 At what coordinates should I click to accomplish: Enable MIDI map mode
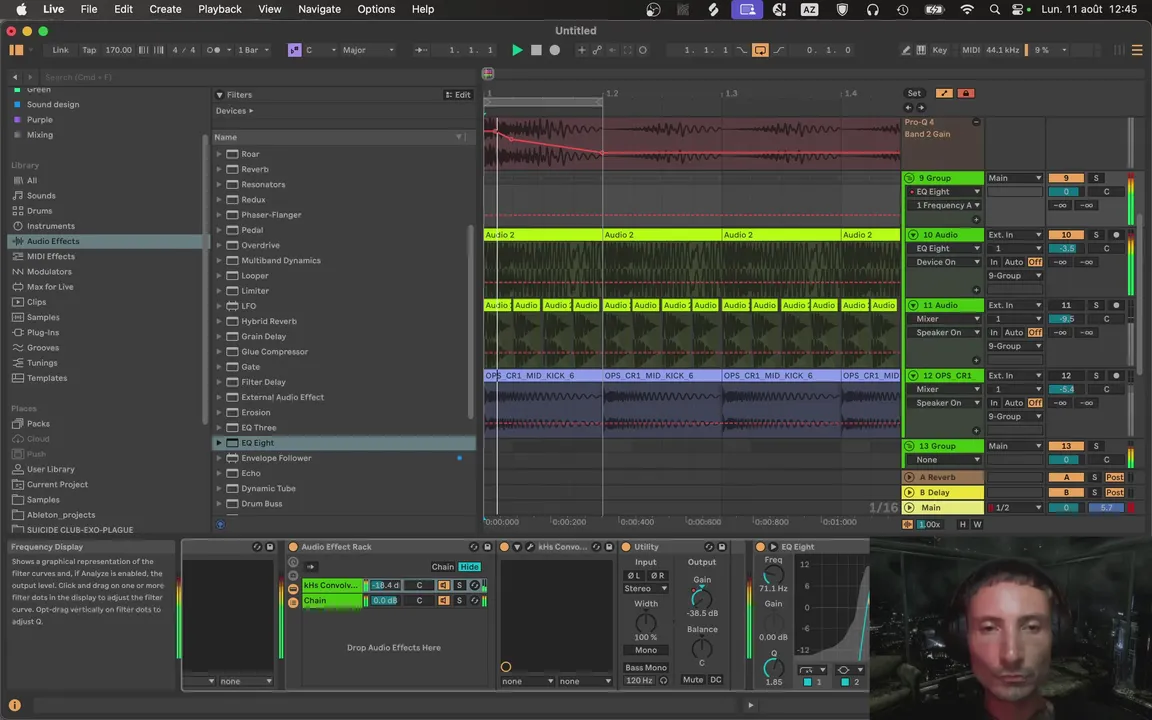coord(971,50)
